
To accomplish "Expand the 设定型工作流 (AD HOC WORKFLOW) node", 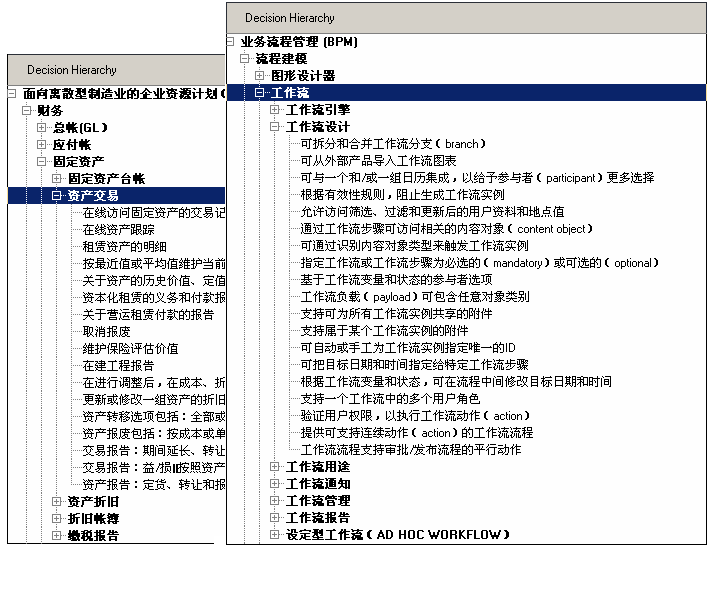I will 275,535.
